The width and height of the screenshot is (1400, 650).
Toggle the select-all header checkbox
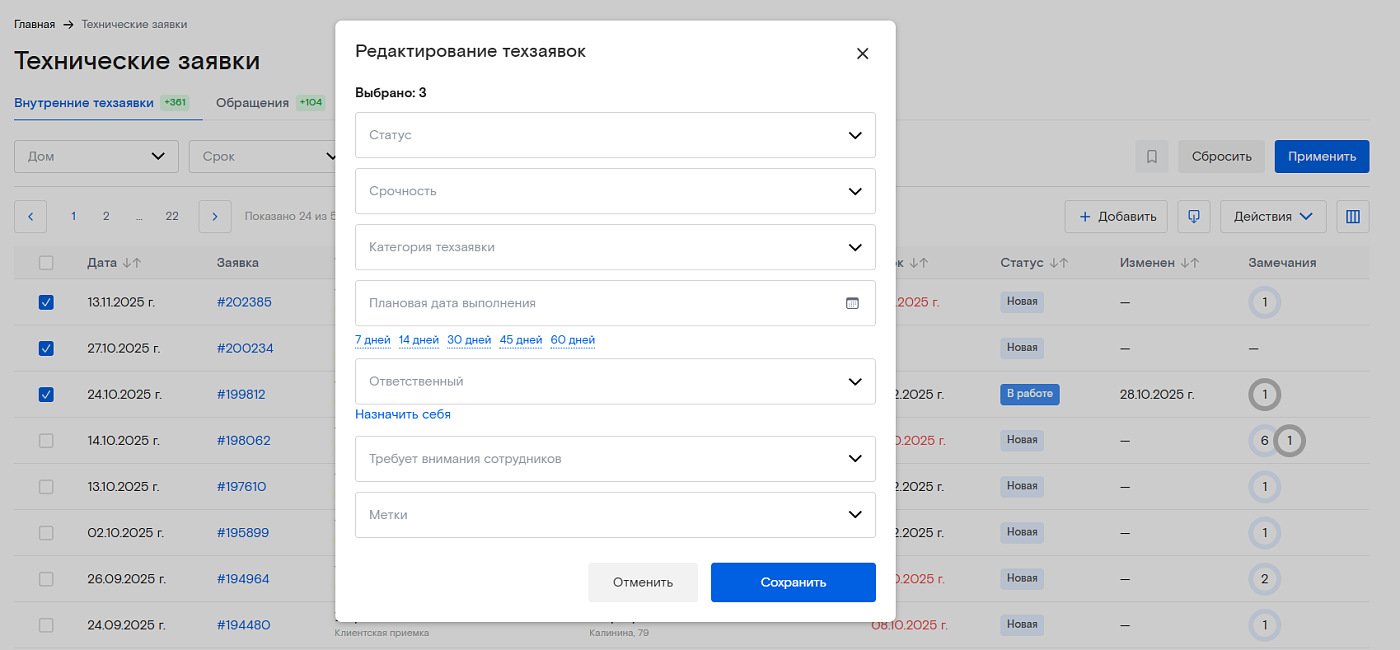46,263
